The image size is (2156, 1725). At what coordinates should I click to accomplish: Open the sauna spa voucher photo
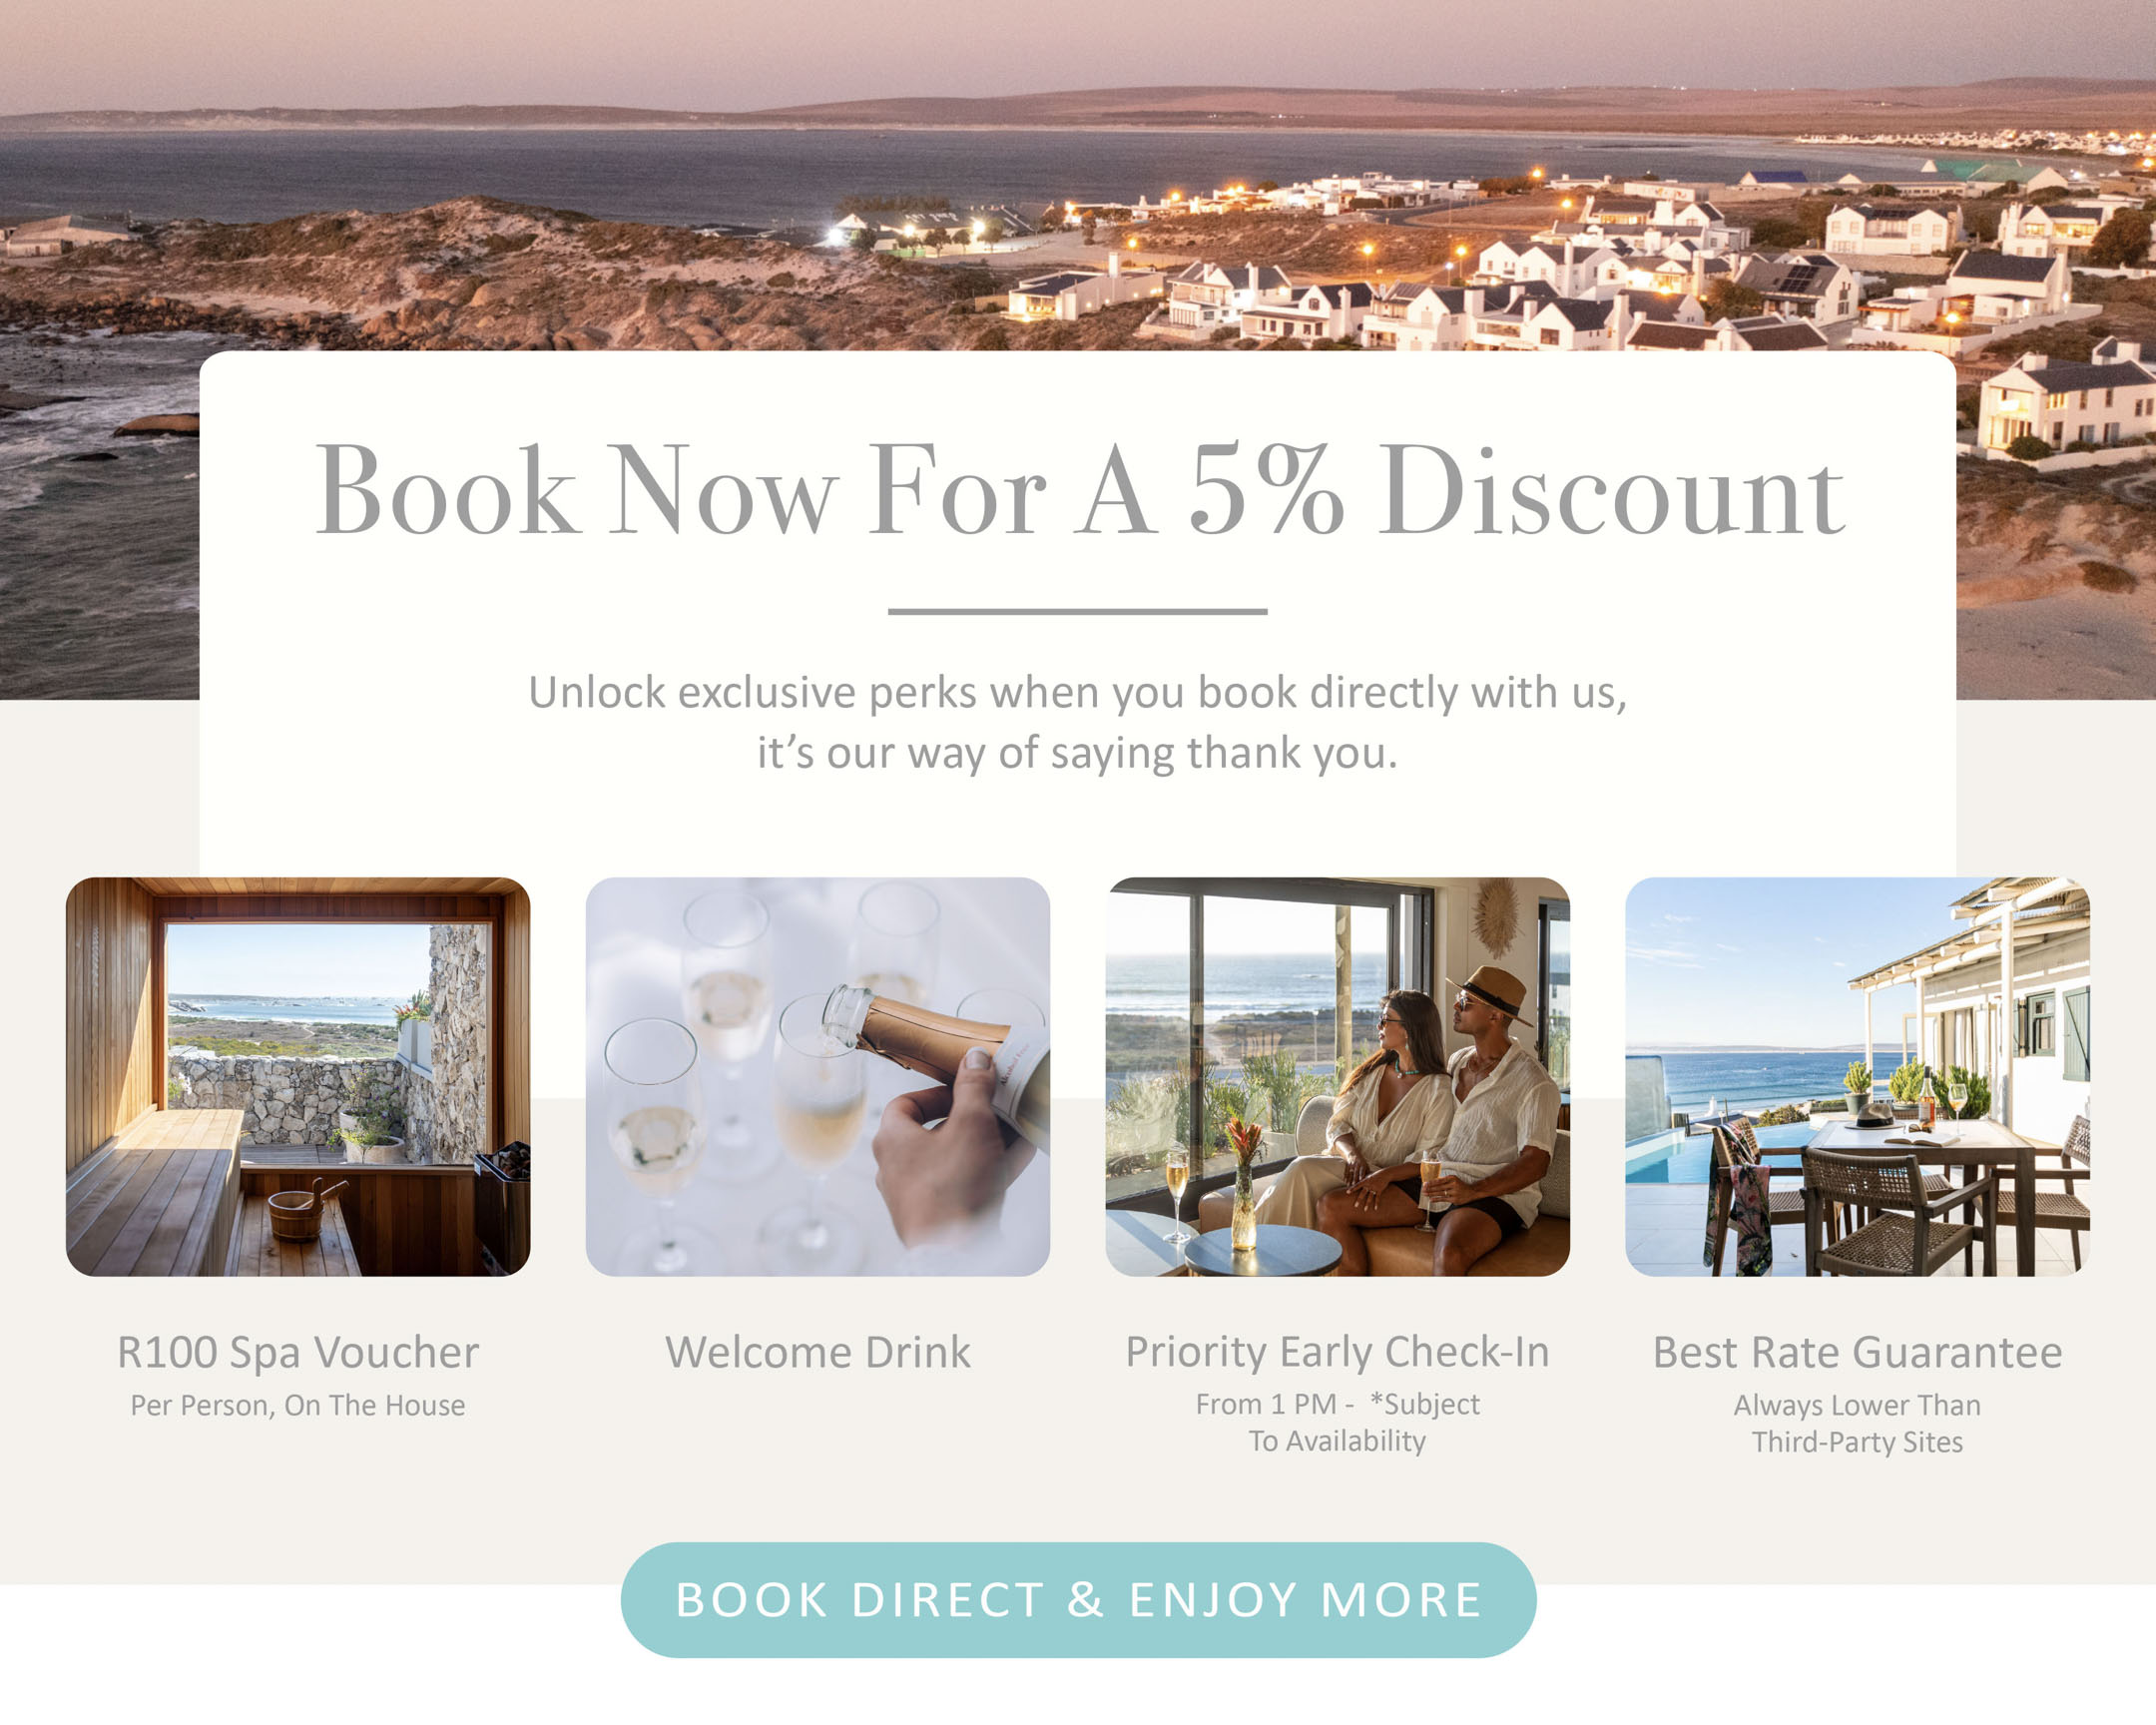point(298,1076)
